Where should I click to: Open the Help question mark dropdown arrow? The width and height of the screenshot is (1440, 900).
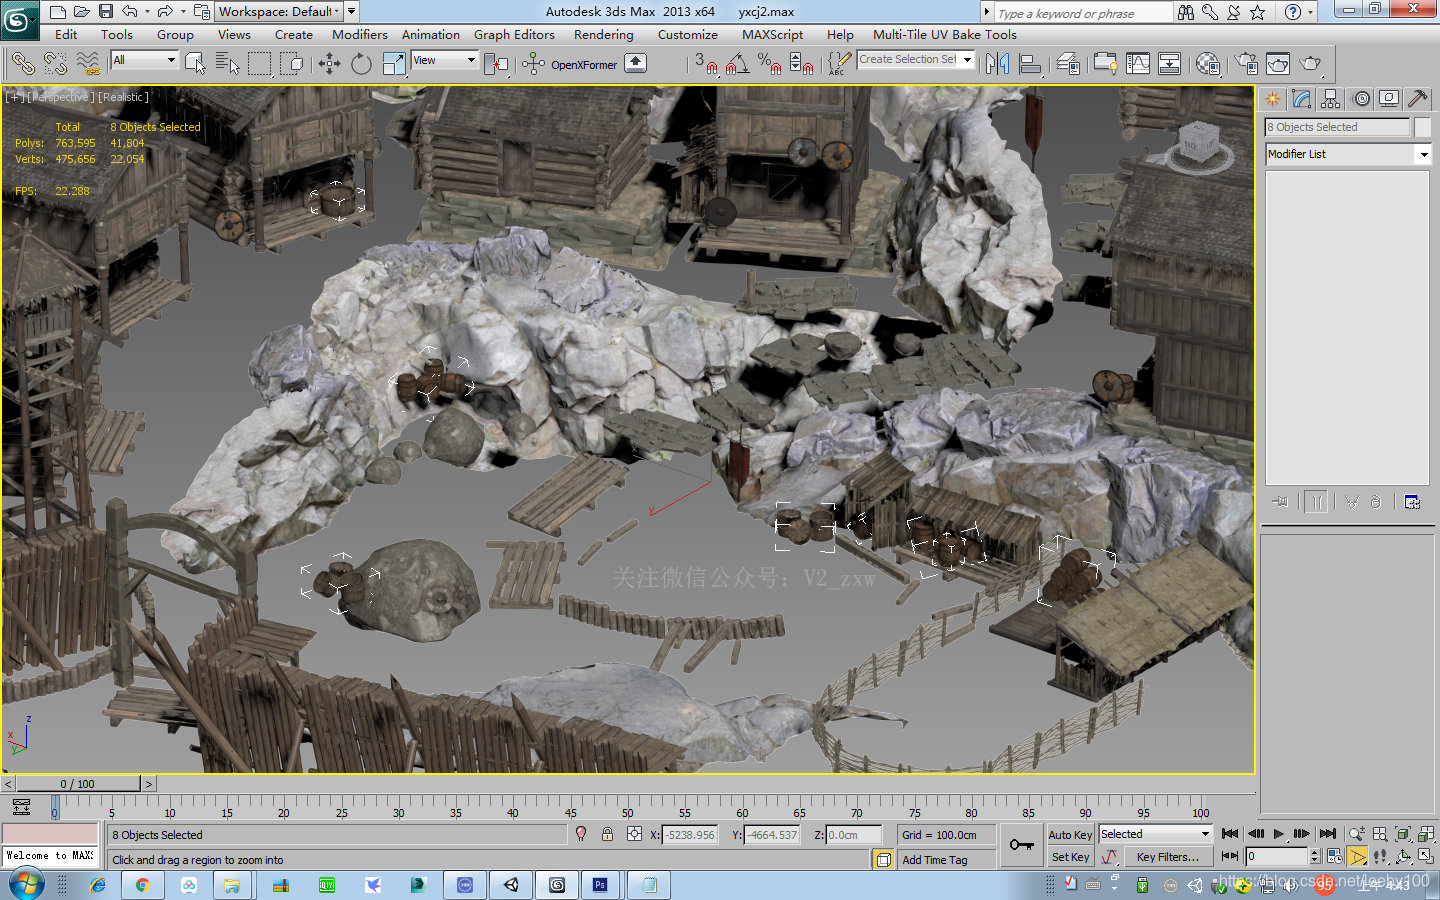coord(1310,12)
